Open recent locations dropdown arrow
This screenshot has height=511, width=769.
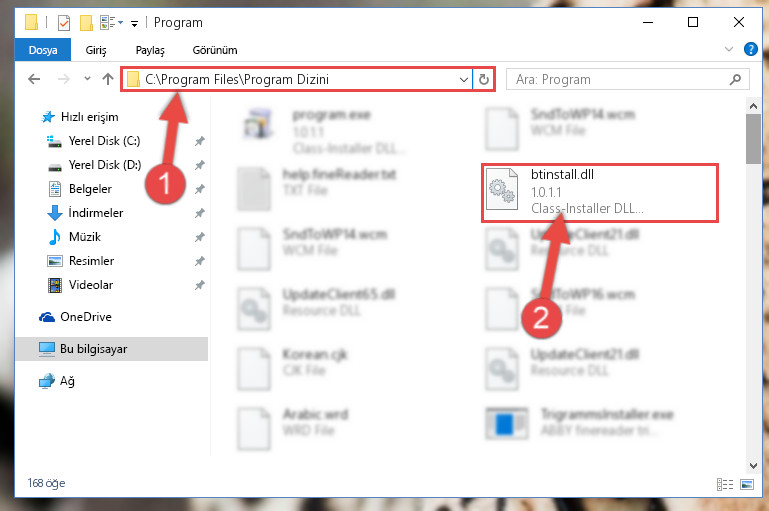coord(87,78)
